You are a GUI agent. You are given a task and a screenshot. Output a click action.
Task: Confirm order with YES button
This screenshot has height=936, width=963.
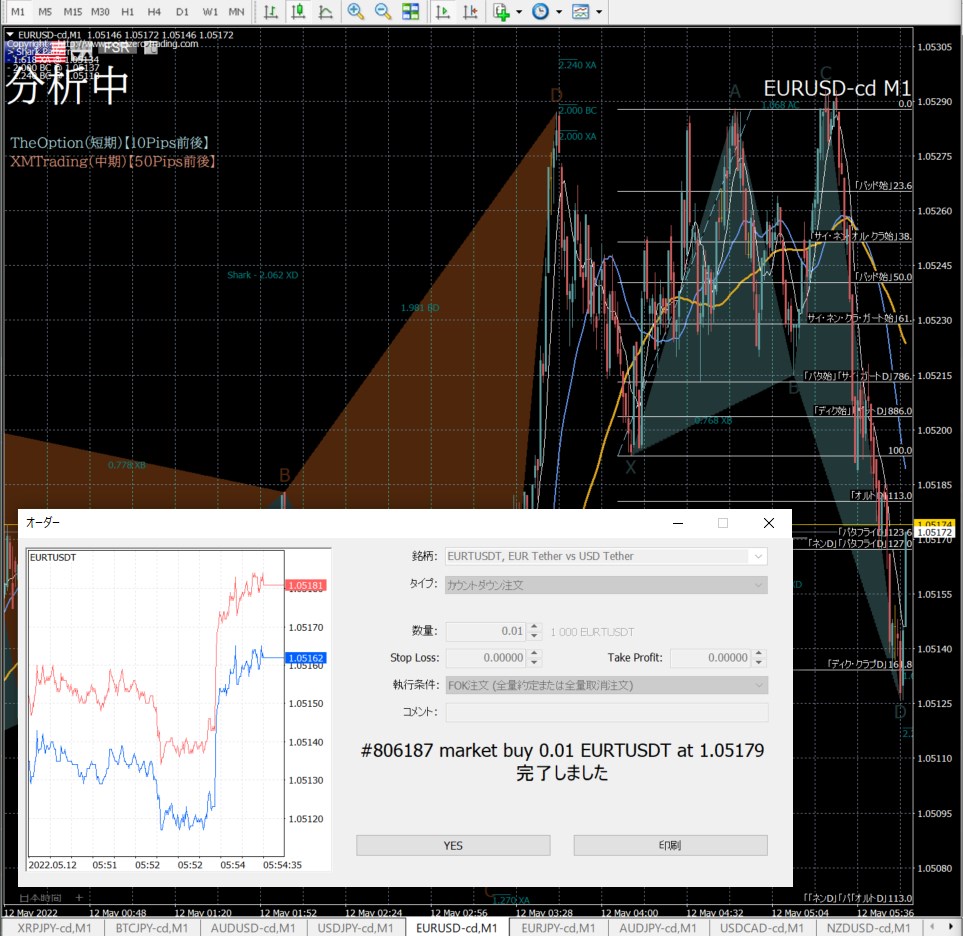(x=453, y=845)
